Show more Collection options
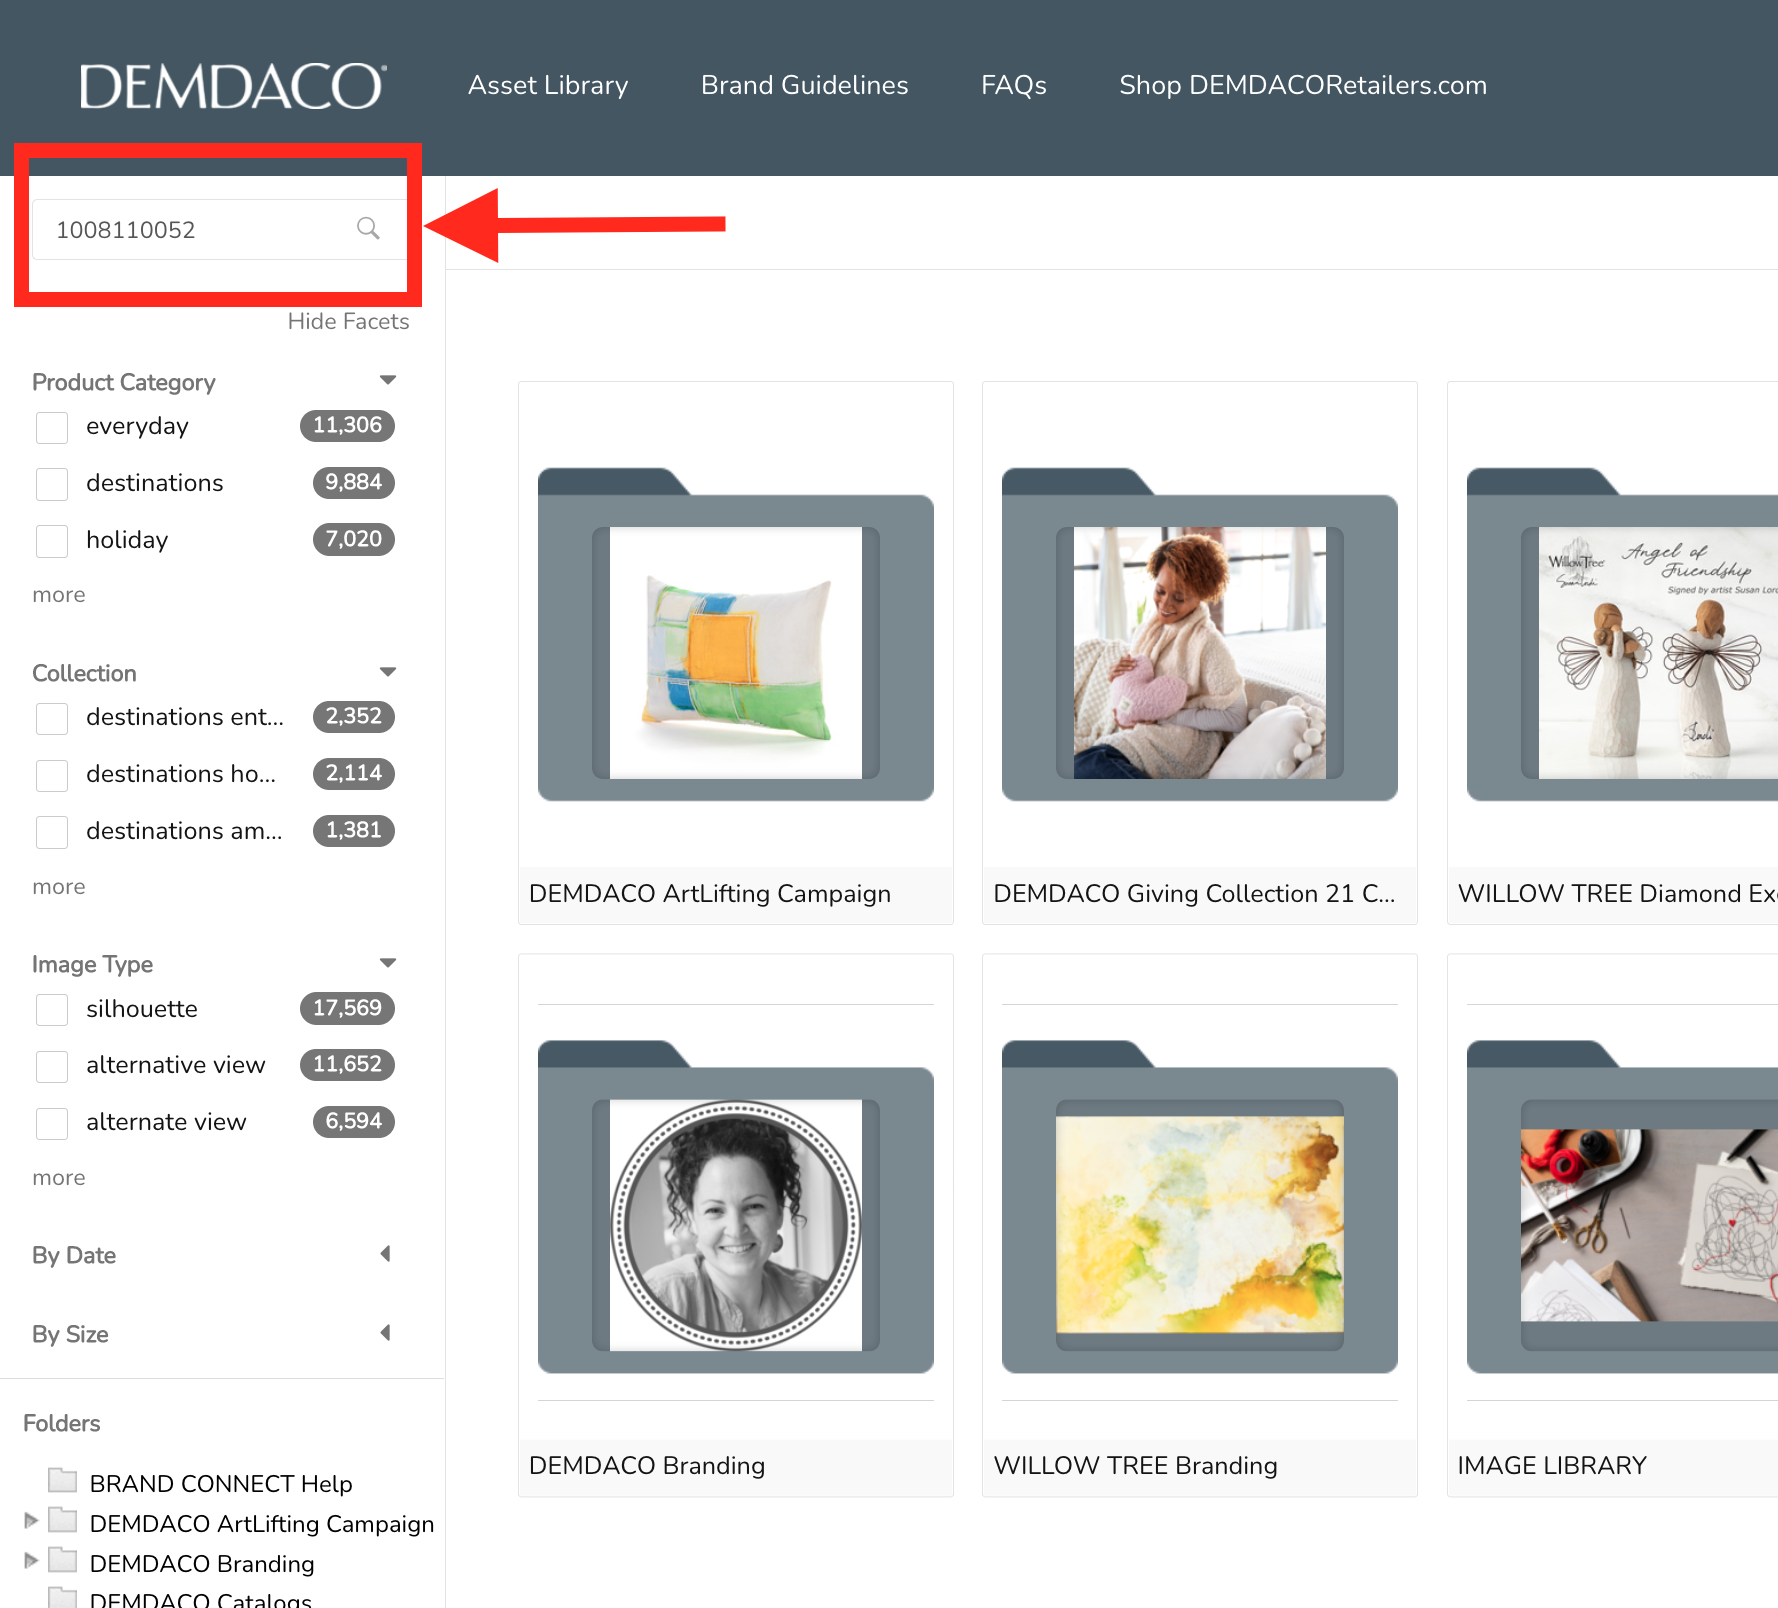 (x=59, y=887)
